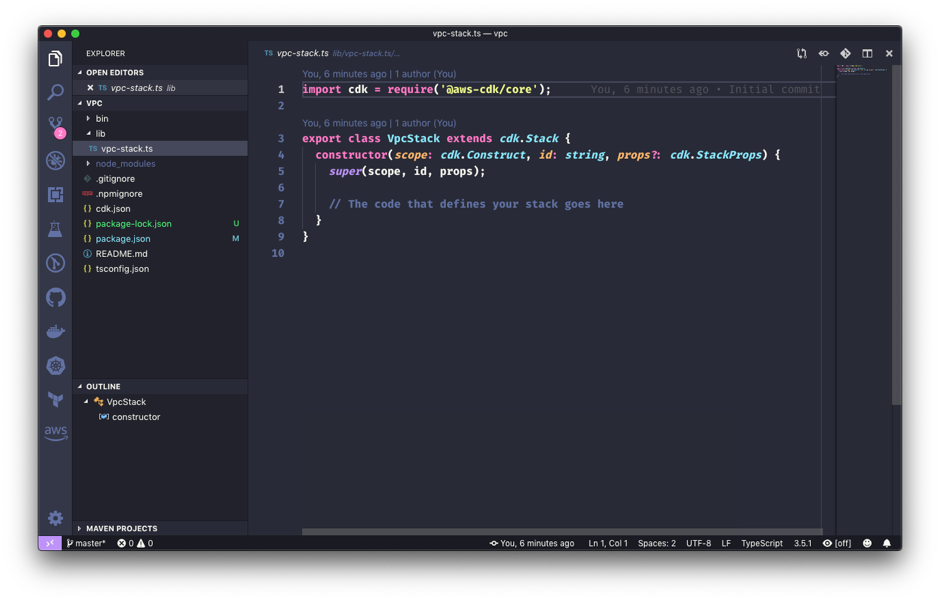
Task: Show notifications via the bell icon
Action: tap(887, 543)
